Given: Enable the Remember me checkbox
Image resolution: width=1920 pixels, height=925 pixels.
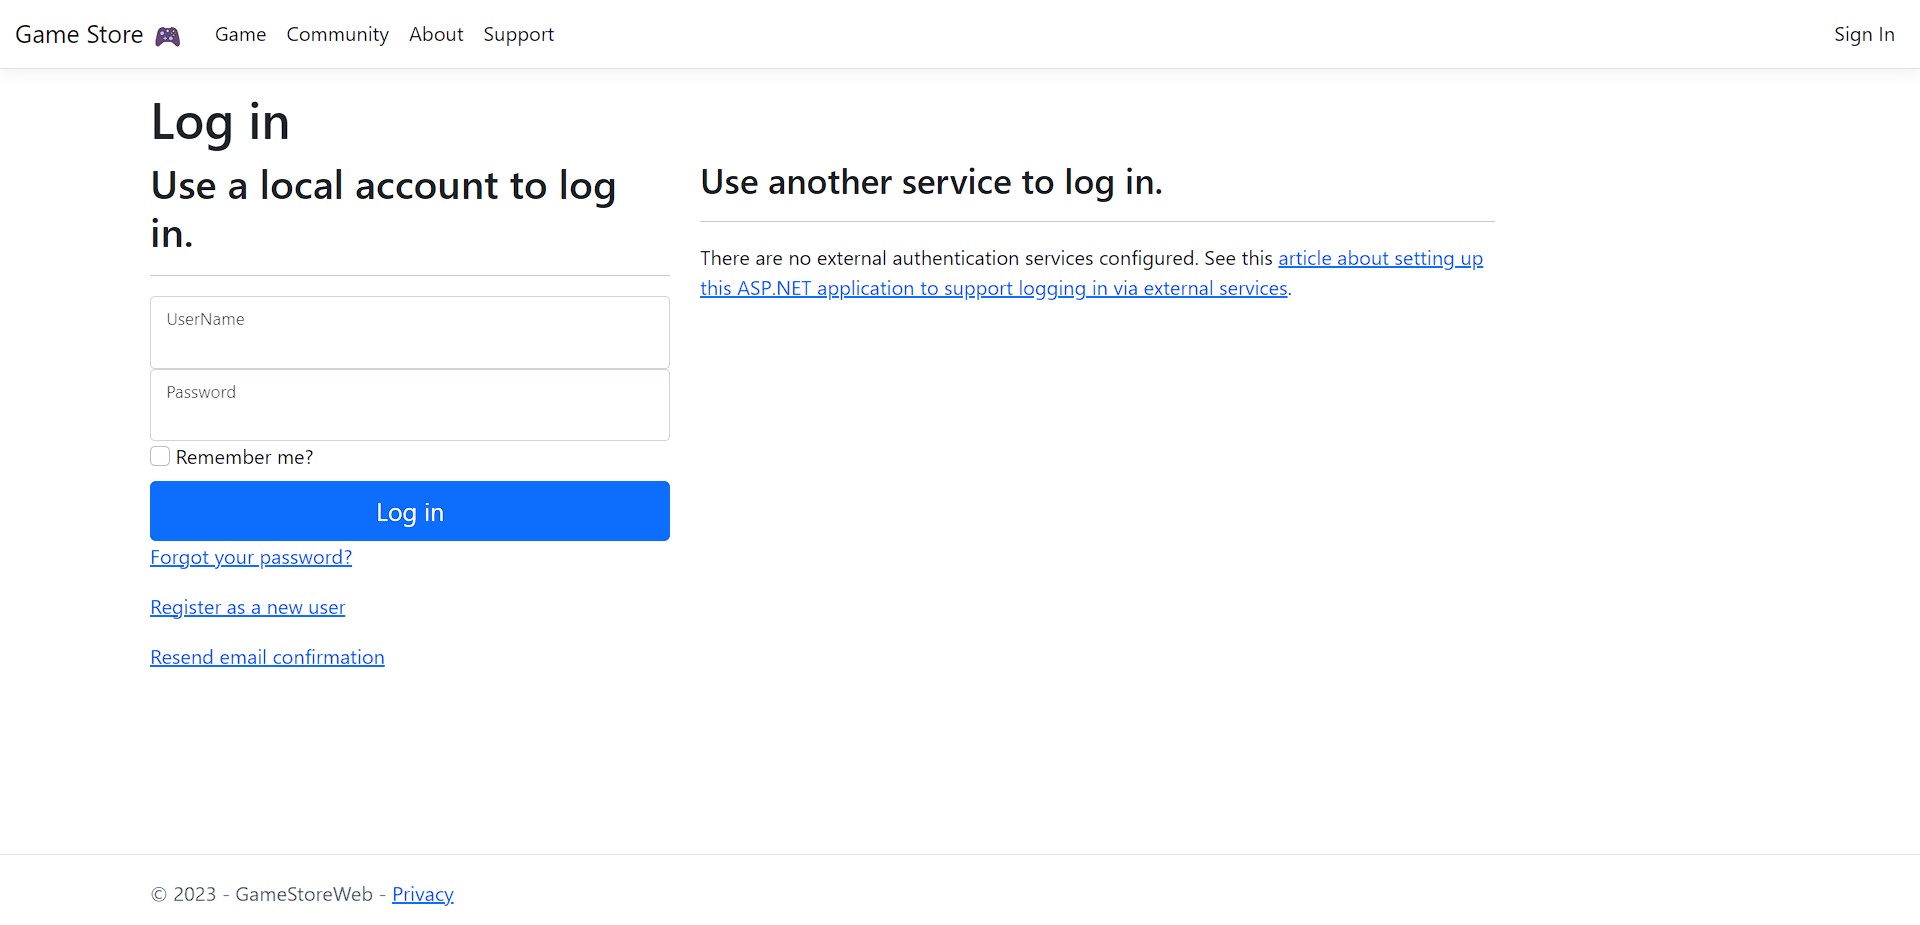Looking at the screenshot, I should [160, 456].
